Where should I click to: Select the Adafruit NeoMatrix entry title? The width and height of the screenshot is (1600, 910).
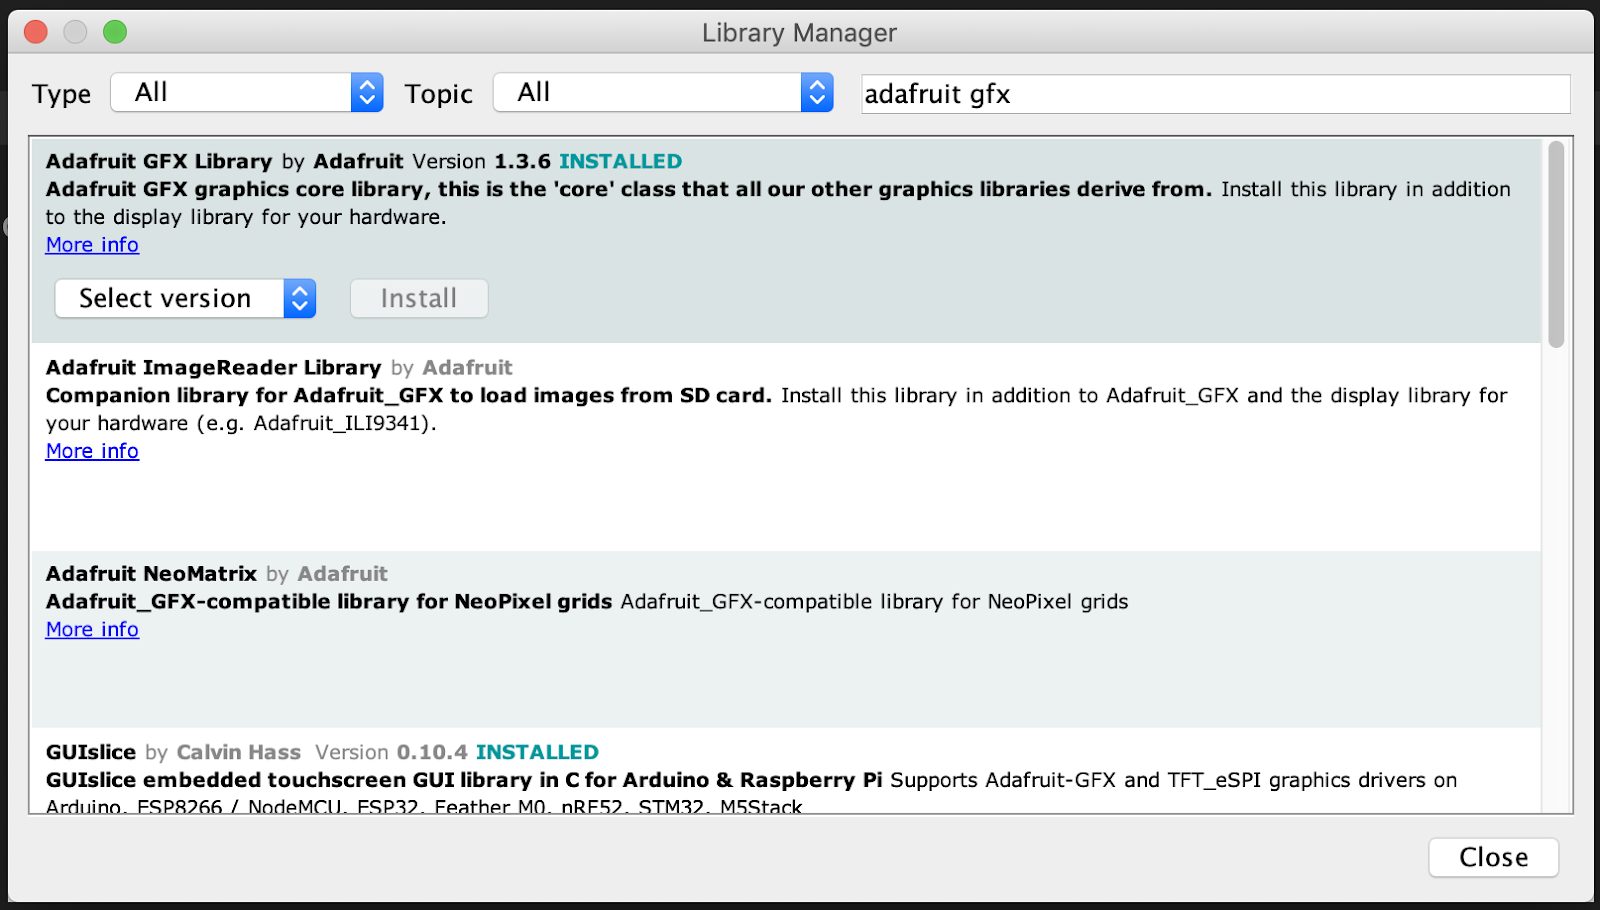tap(151, 574)
